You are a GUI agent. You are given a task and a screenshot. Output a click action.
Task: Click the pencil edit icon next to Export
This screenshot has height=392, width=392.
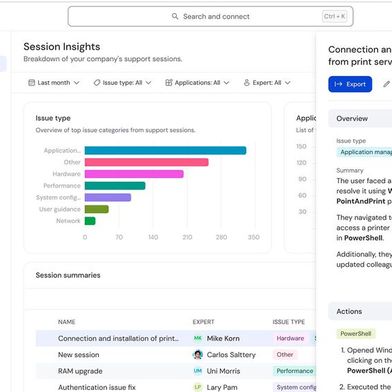click(387, 84)
